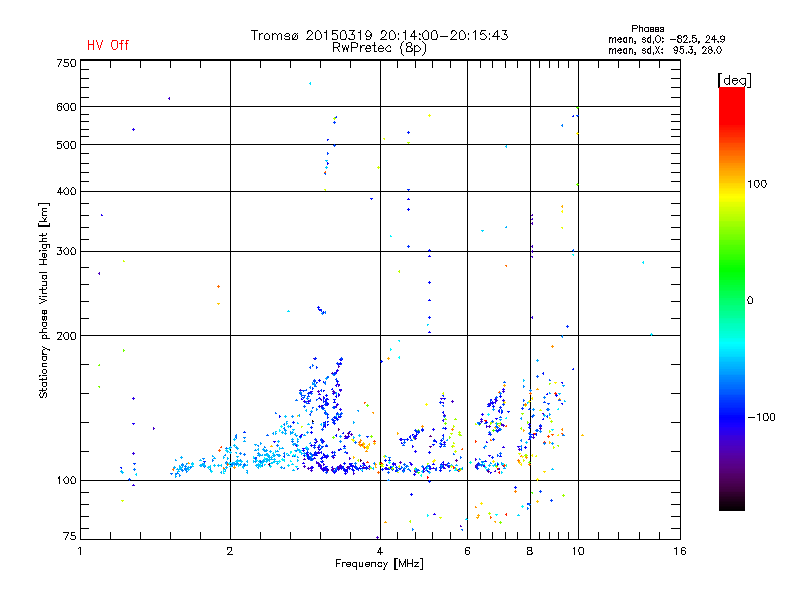
Task: Click the y-axis tick label '300'
Action: click(66, 251)
